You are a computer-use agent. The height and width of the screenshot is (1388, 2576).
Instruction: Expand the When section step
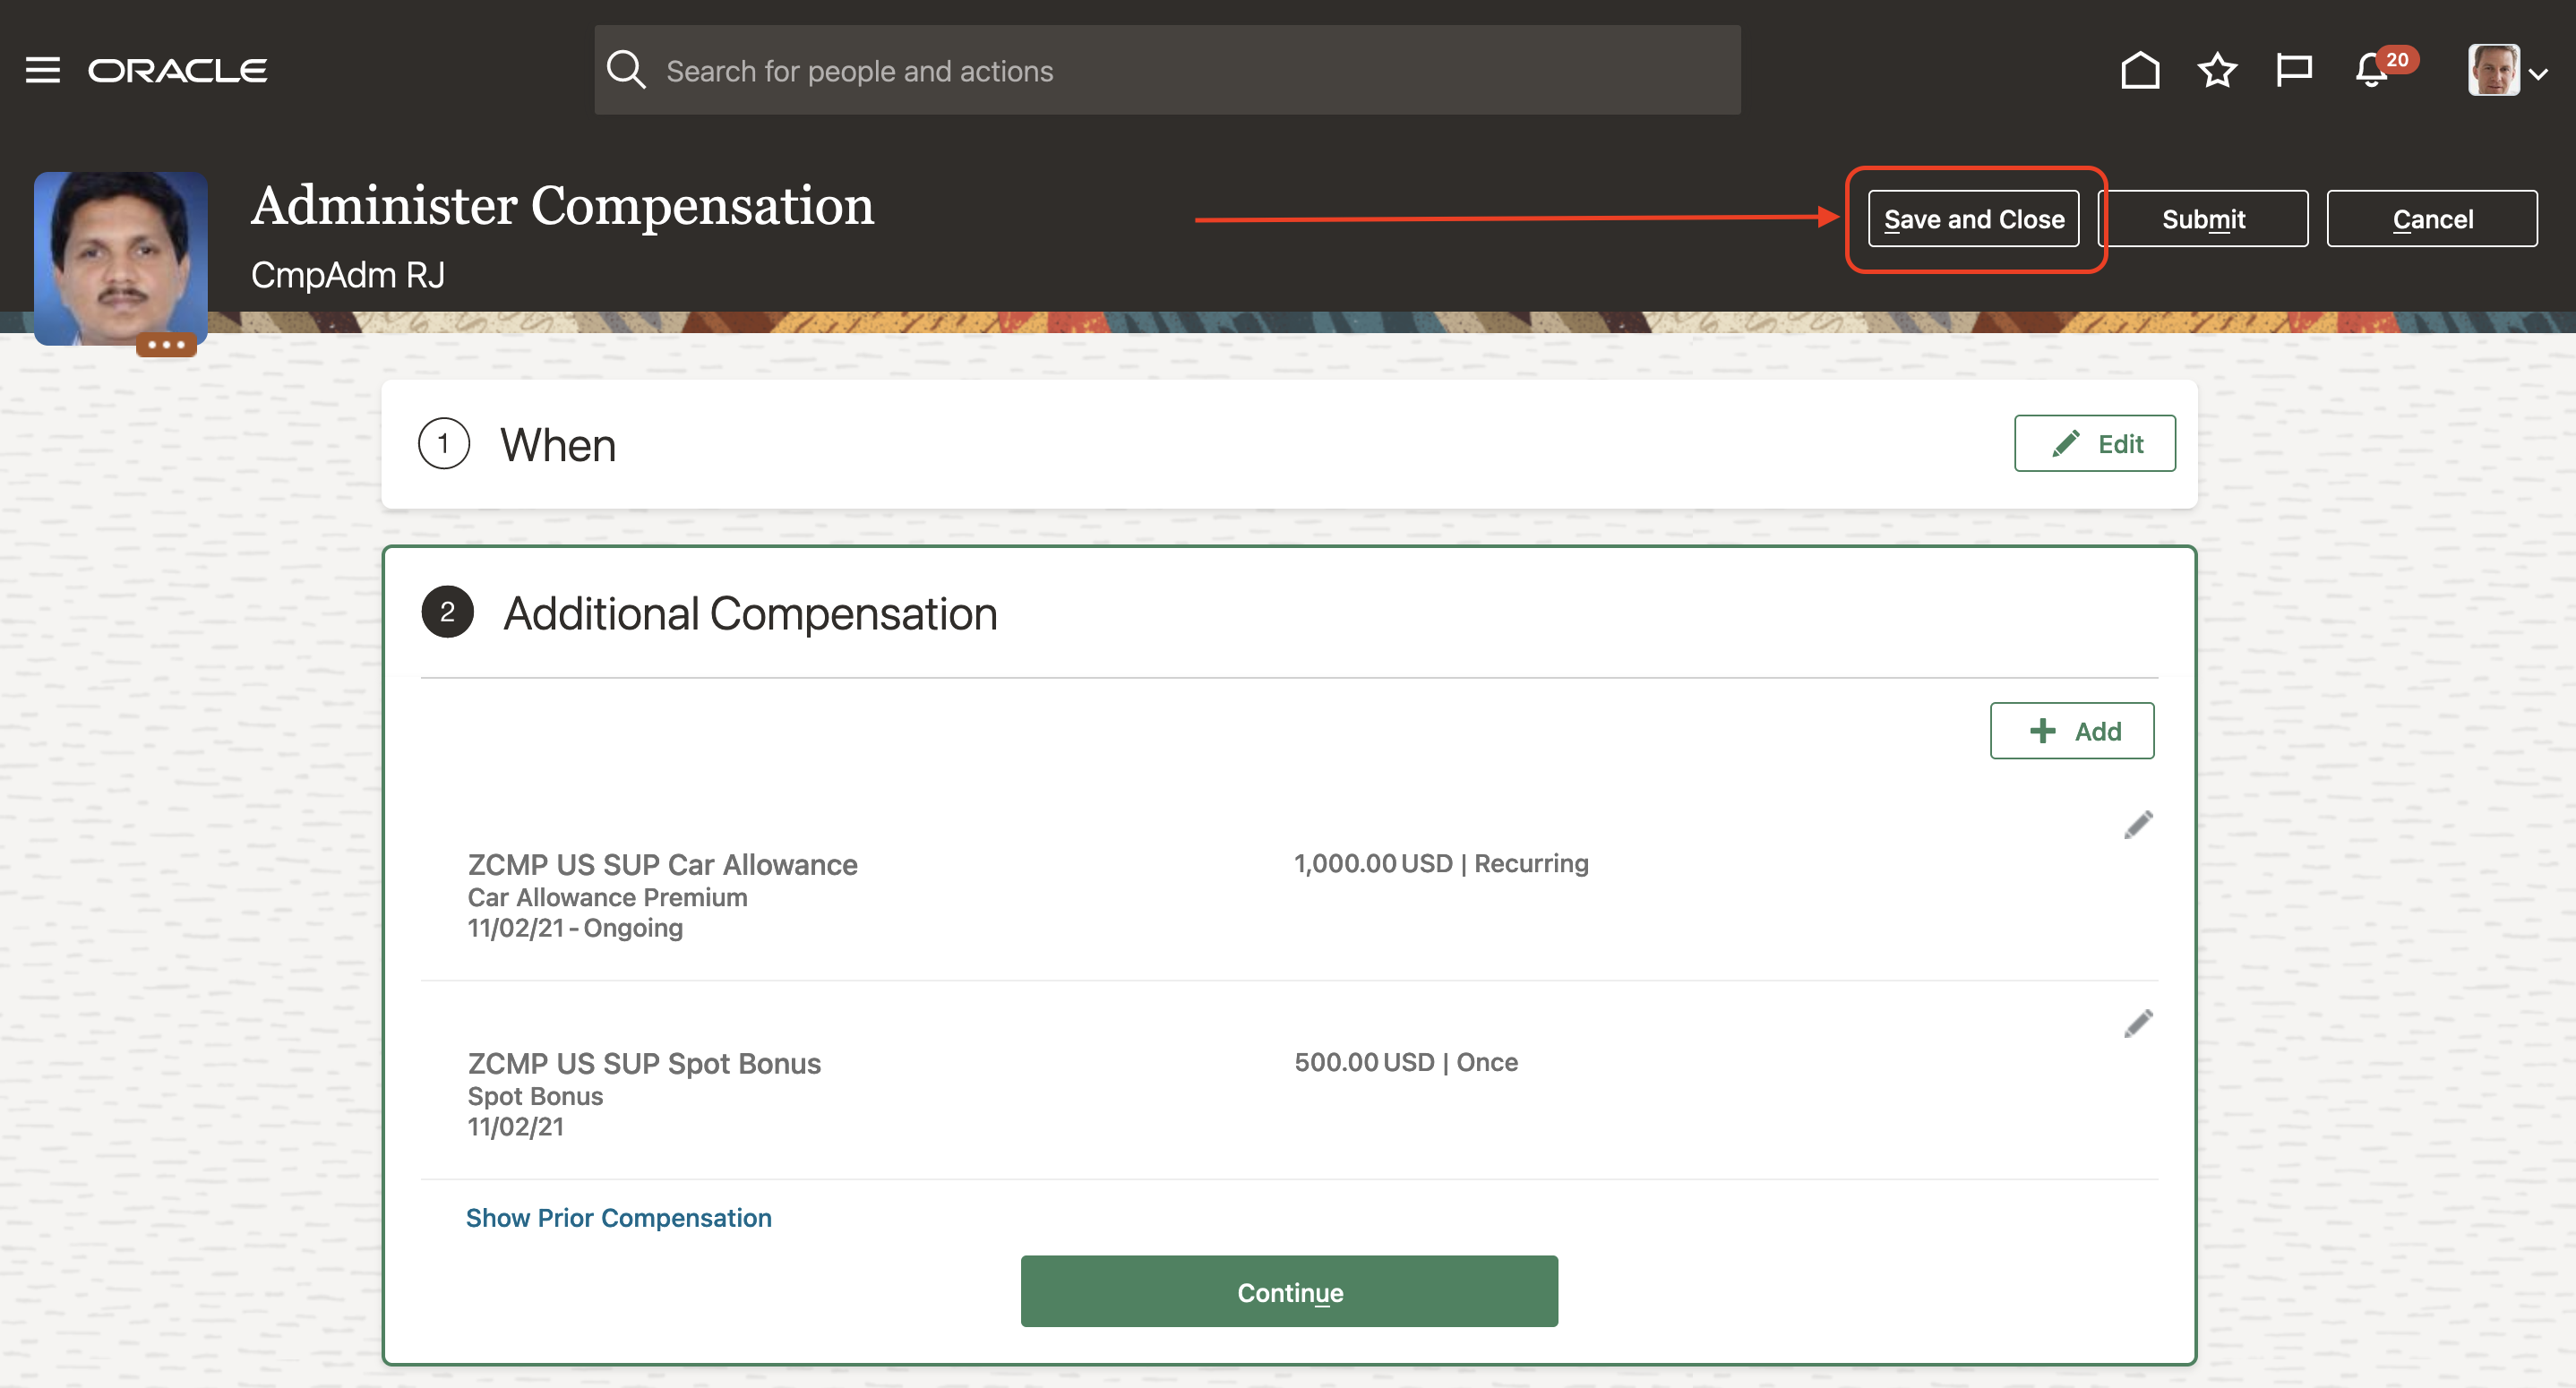point(557,445)
